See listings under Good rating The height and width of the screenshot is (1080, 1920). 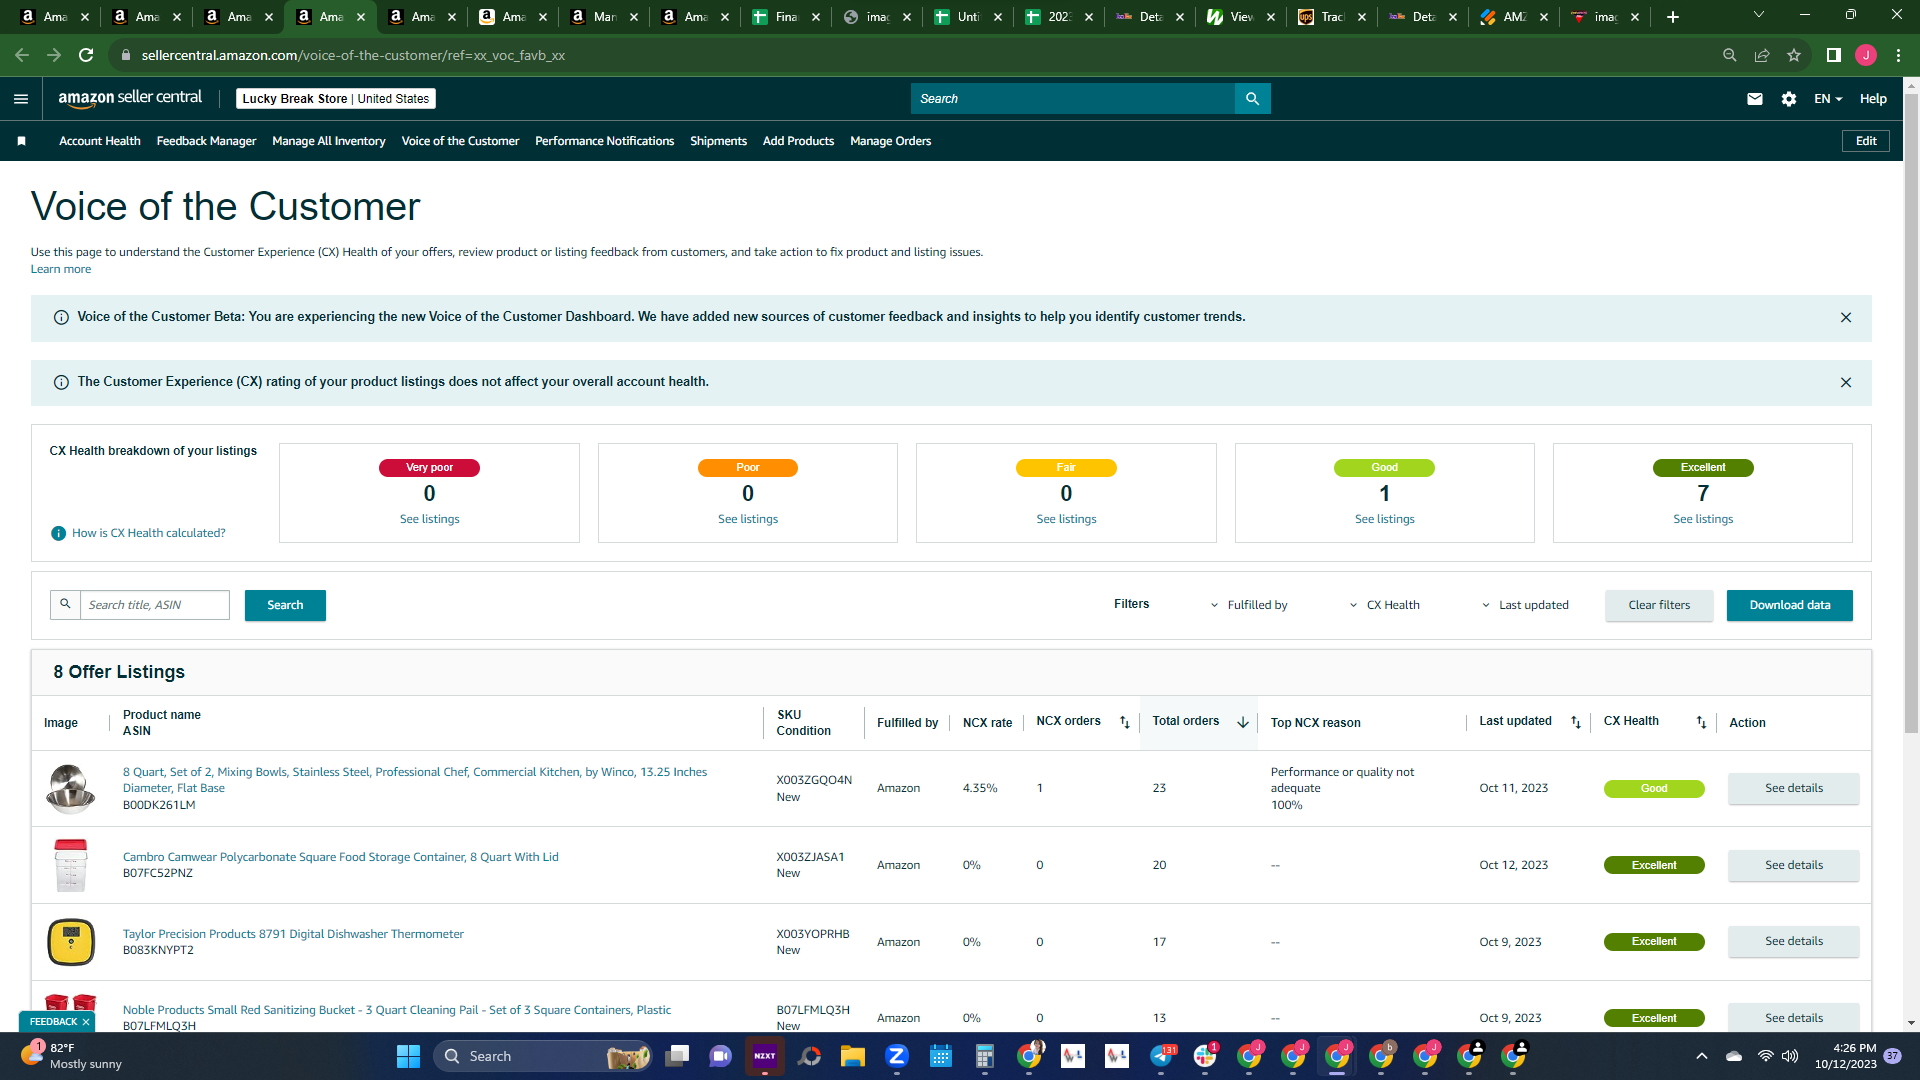pos(1384,519)
